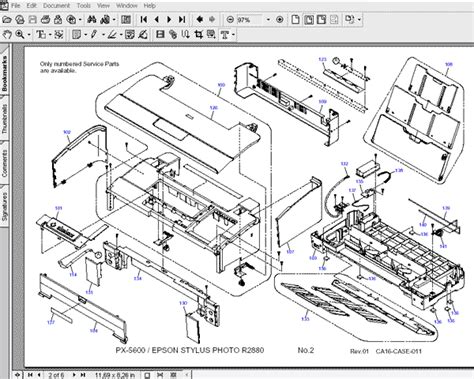Switch to the Thumbnails side tab
Image resolution: width=474 pixels, height=379 pixels.
click(4, 118)
